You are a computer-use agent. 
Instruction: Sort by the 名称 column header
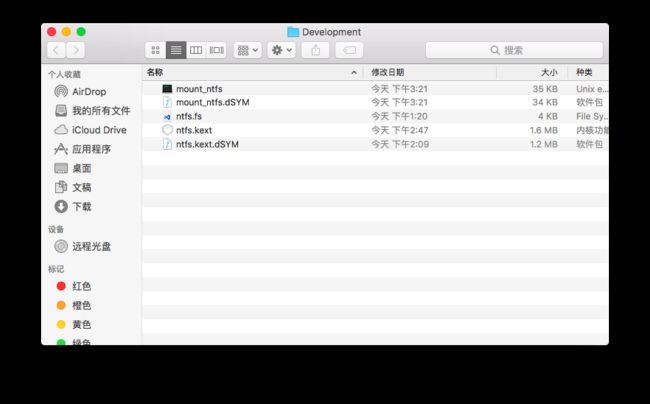tap(252, 73)
